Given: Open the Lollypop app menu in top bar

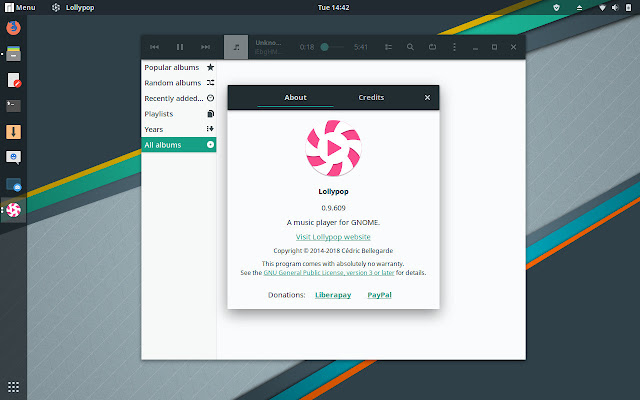Looking at the screenshot, I should (73, 7).
